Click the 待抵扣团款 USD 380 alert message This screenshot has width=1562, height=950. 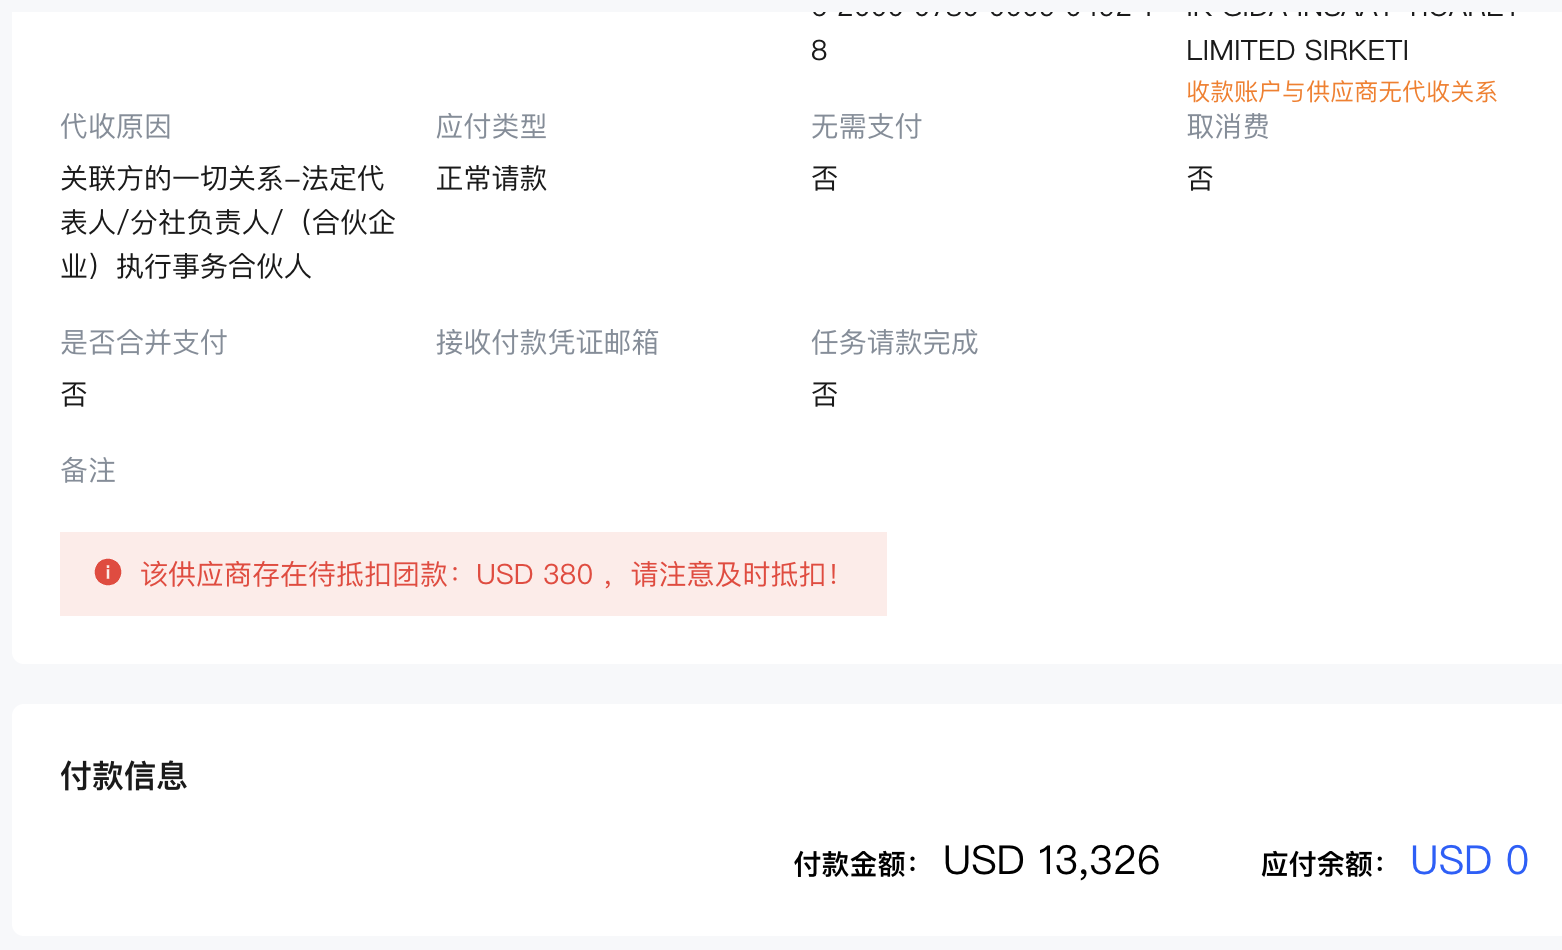[489, 574]
